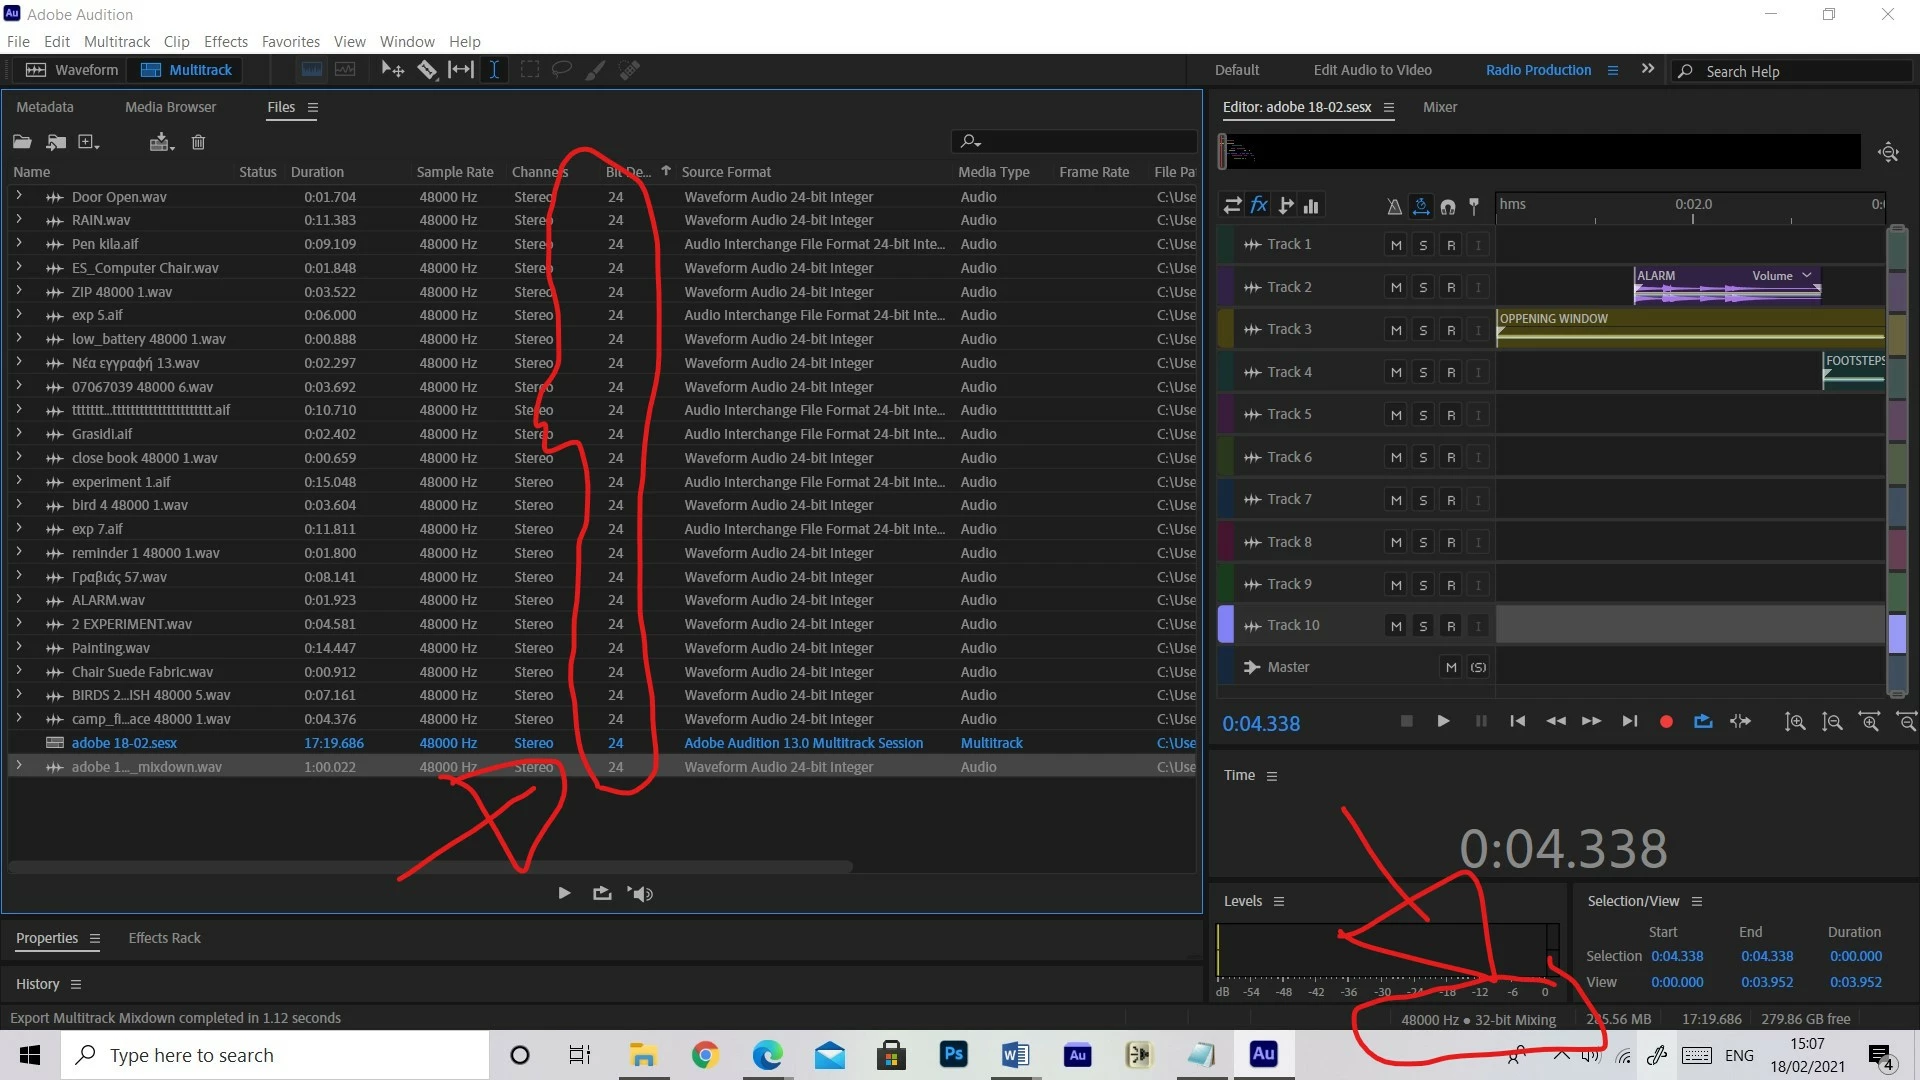This screenshot has width=1920, height=1080.
Task: Open the Effects menu
Action: point(225,41)
